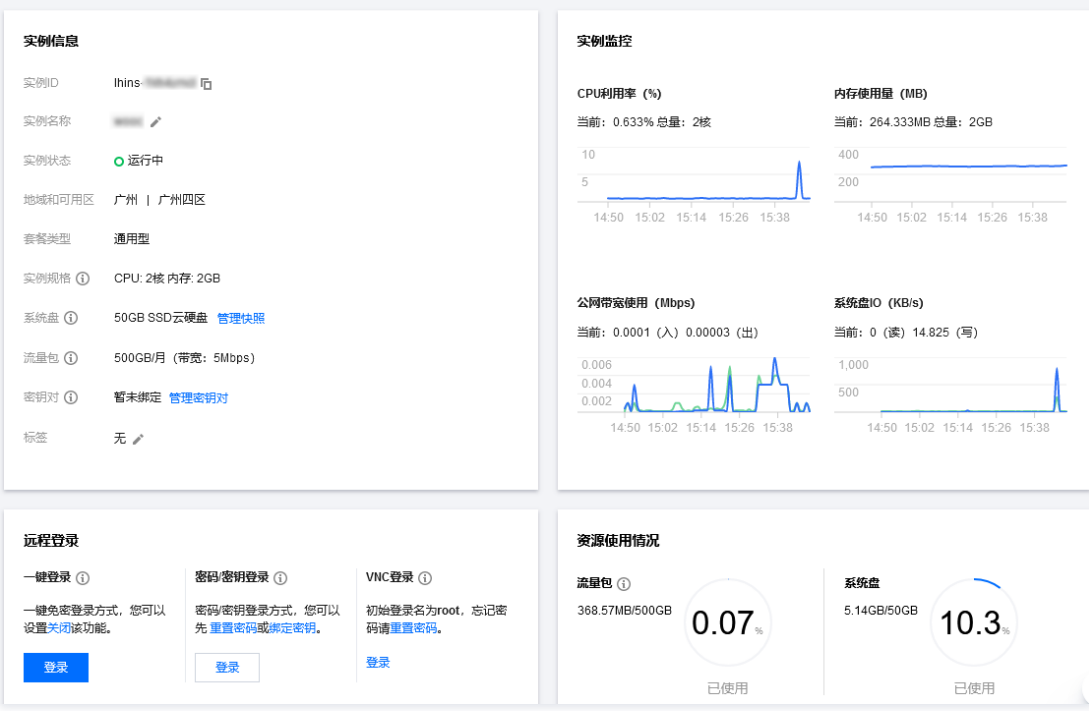Click the outlined 登录 button for password login

227,667
